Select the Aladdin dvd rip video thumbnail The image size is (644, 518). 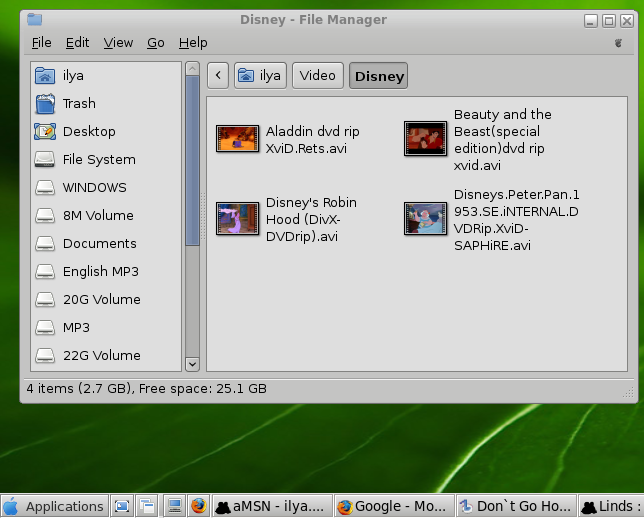pyautogui.click(x=237, y=138)
